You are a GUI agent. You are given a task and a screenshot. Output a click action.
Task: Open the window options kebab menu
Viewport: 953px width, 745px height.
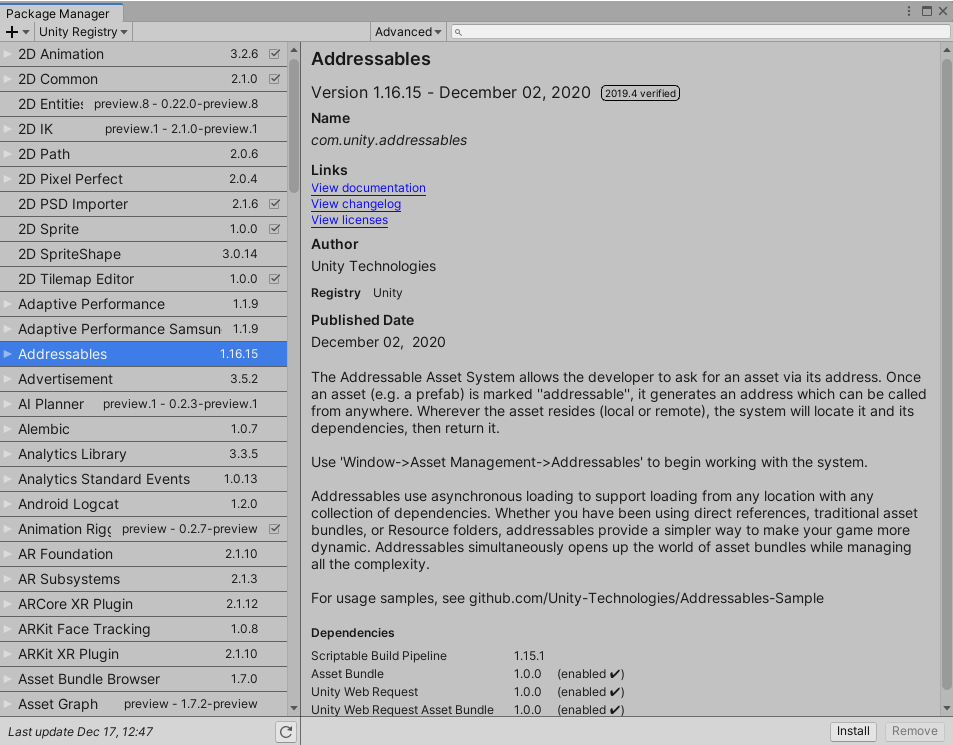coord(909,11)
